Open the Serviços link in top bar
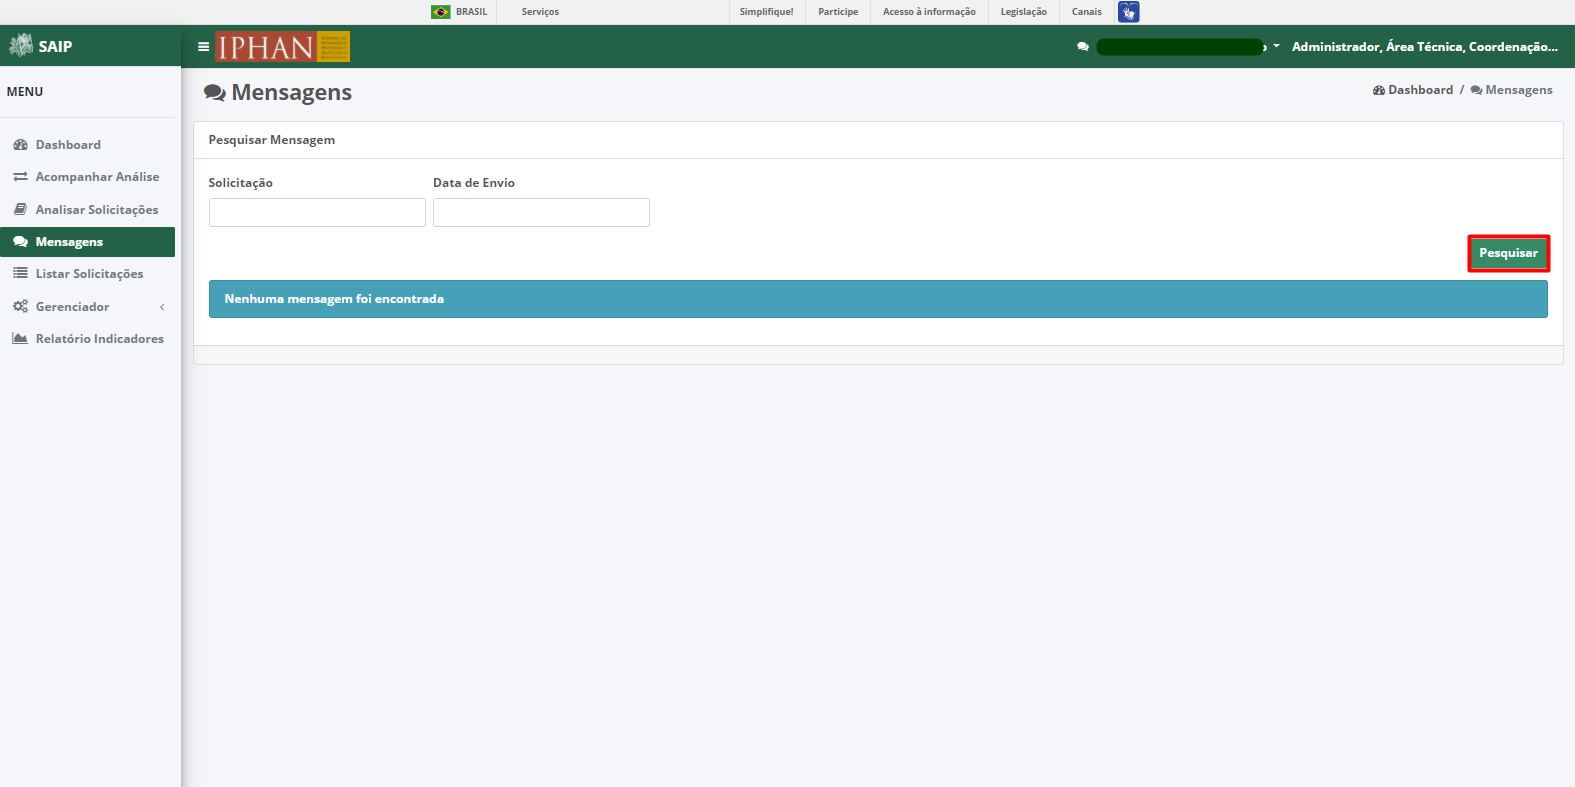1575x787 pixels. pos(540,12)
